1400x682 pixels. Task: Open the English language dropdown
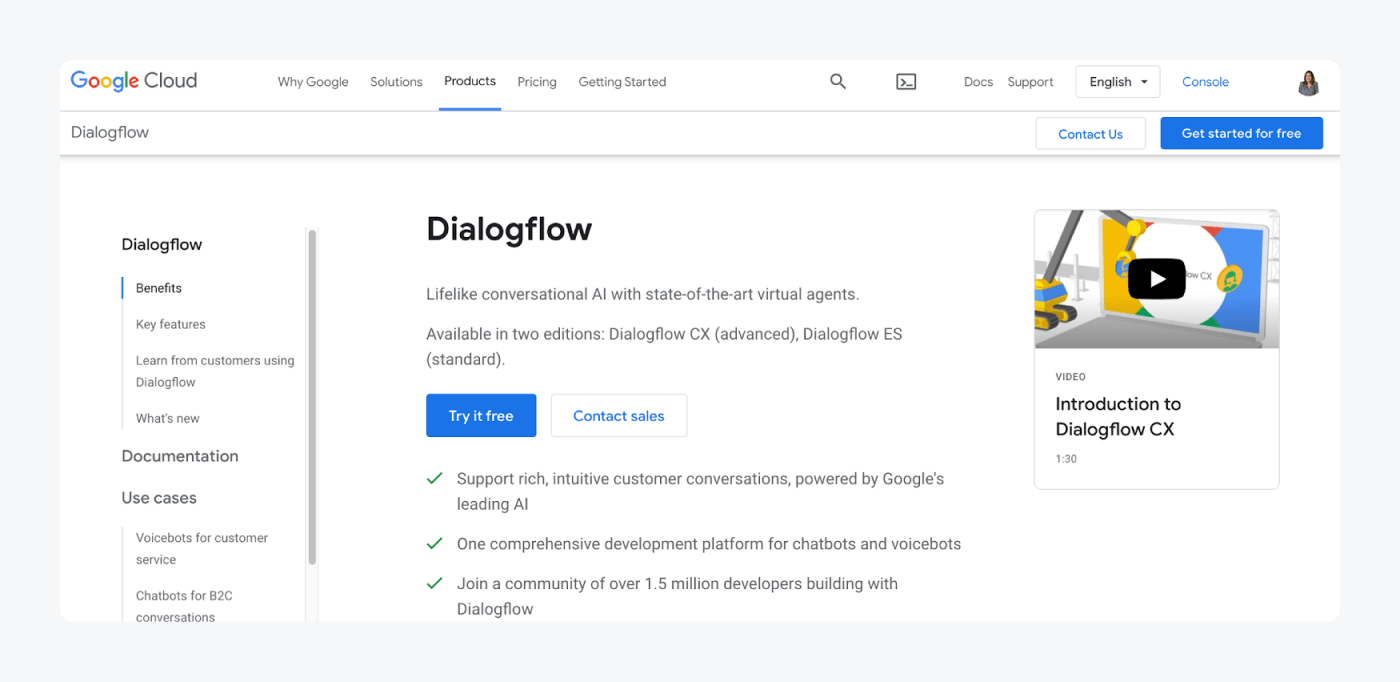pyautogui.click(x=1118, y=82)
